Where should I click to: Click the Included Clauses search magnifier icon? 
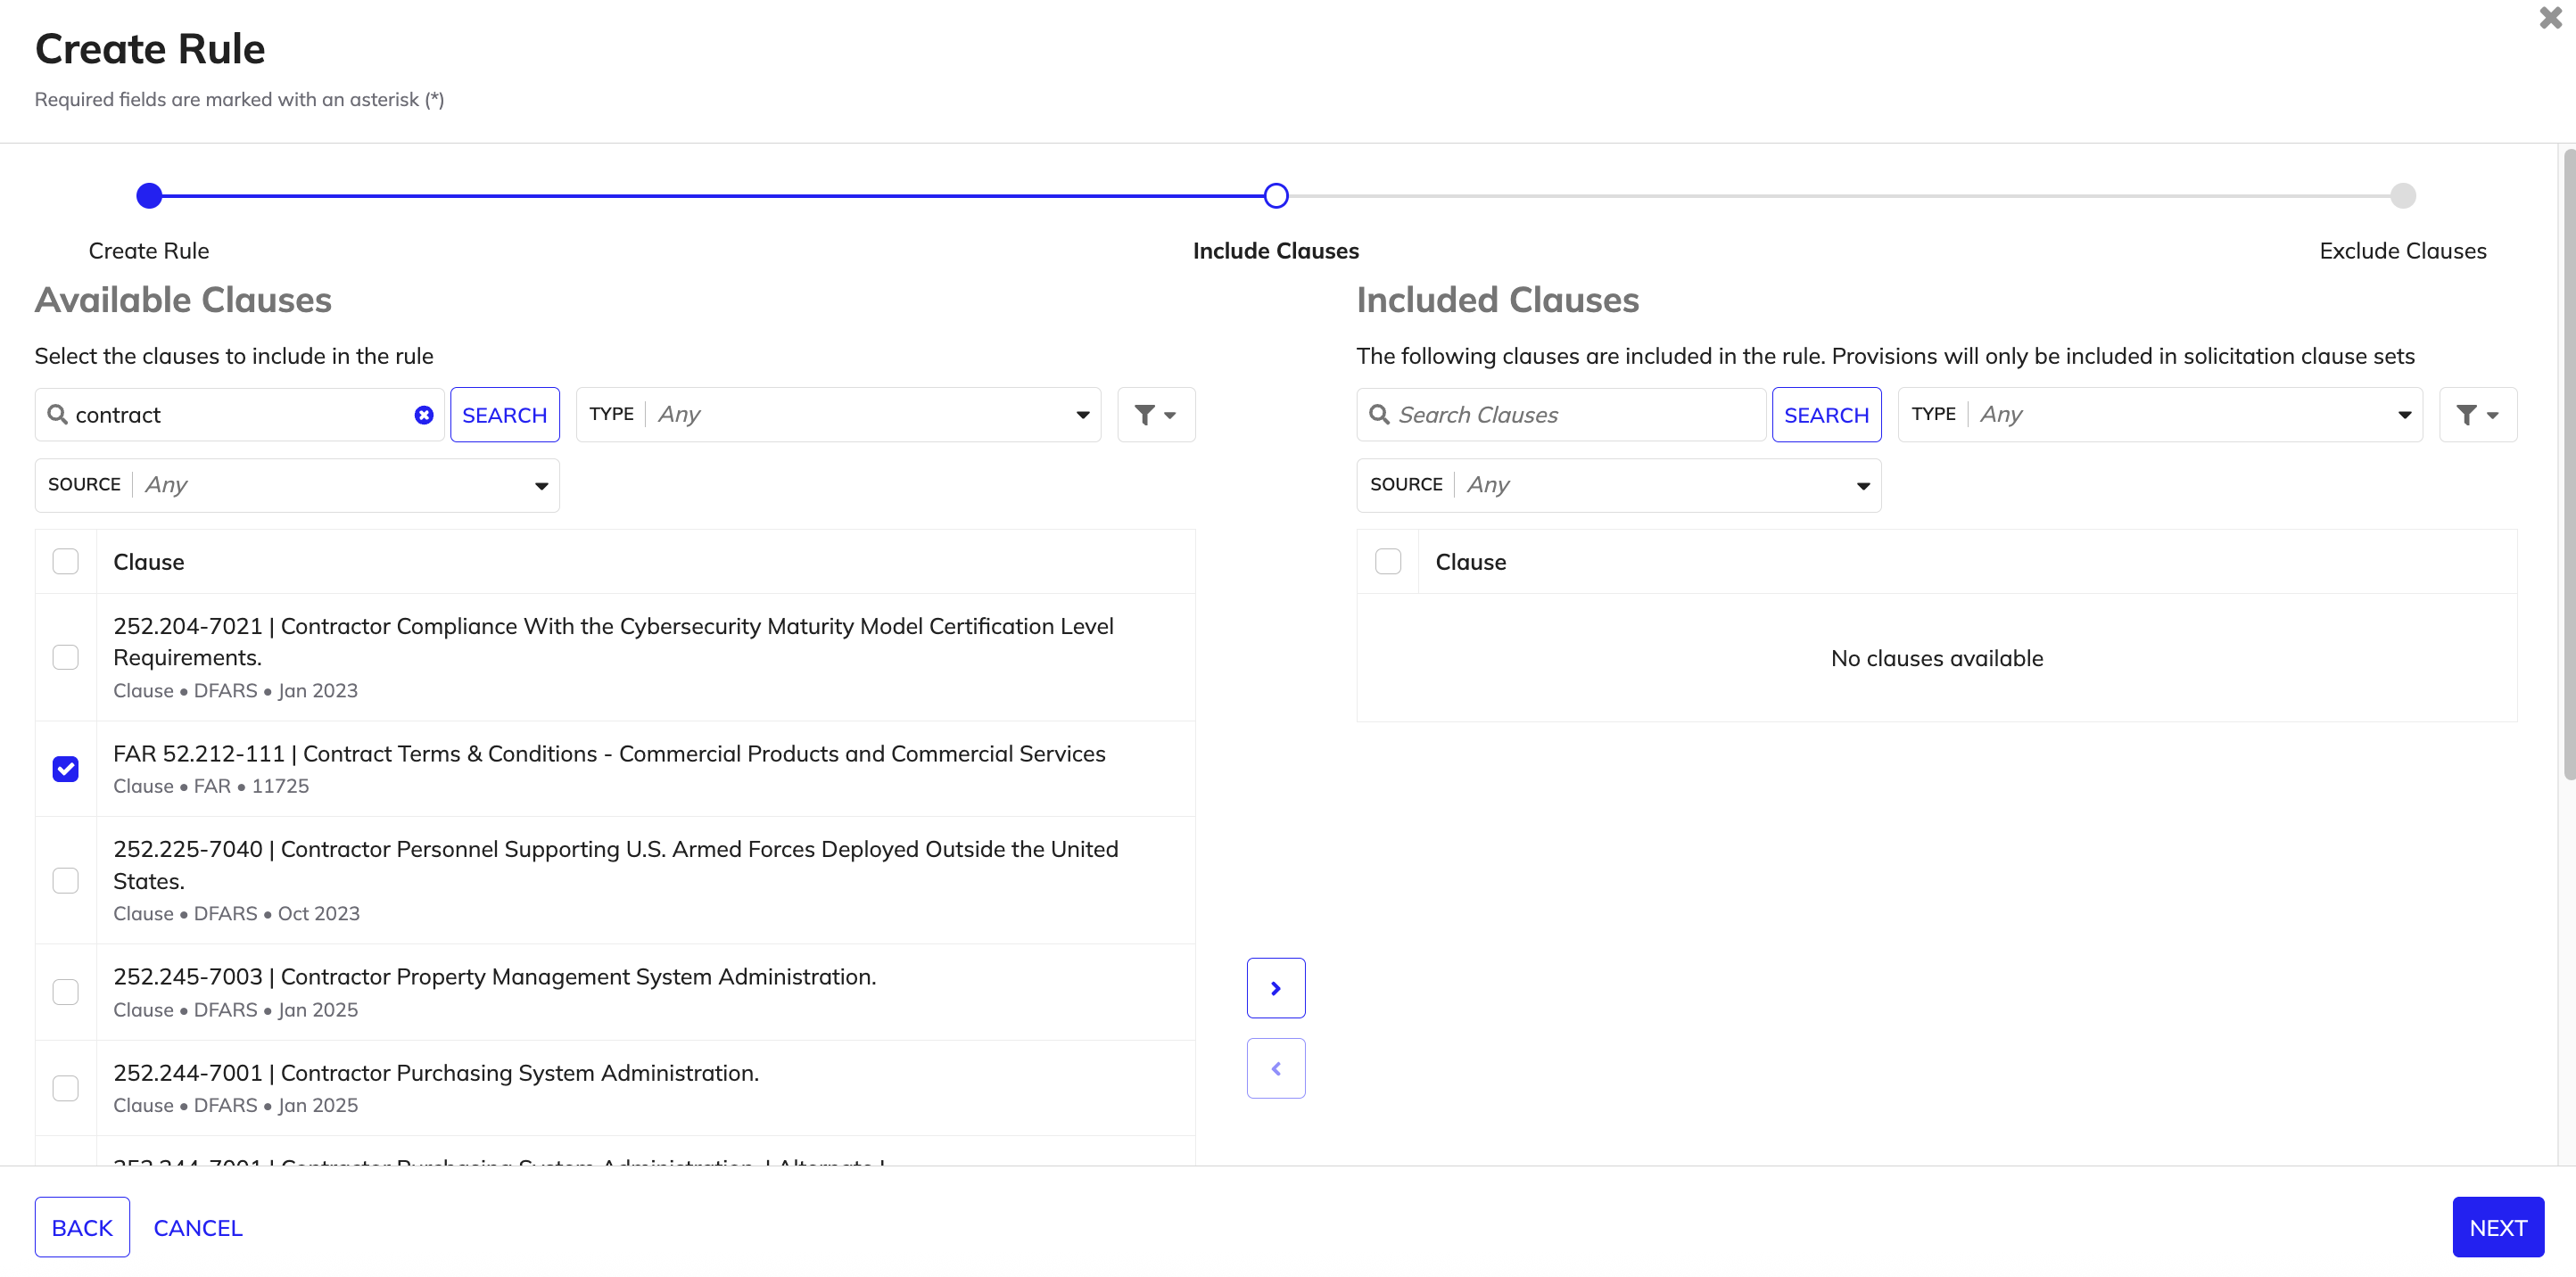pos(1379,415)
